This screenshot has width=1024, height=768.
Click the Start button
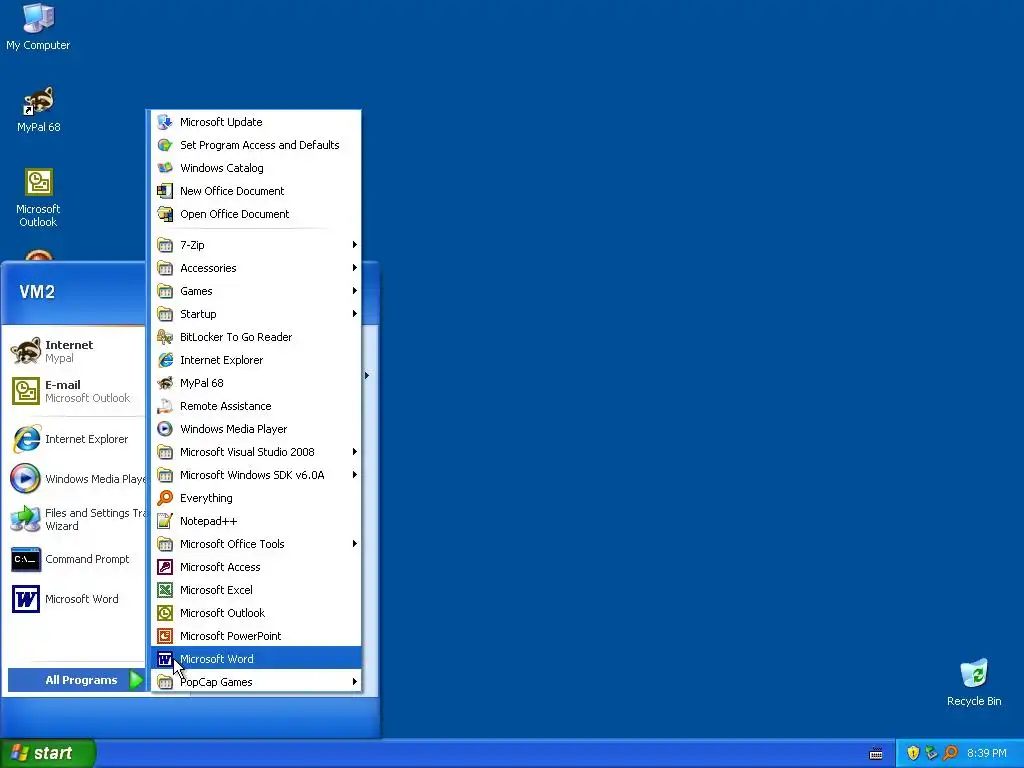point(47,753)
